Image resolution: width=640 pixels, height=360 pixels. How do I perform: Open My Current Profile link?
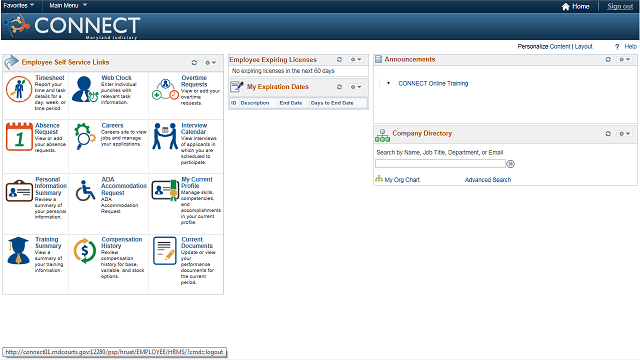(197, 183)
